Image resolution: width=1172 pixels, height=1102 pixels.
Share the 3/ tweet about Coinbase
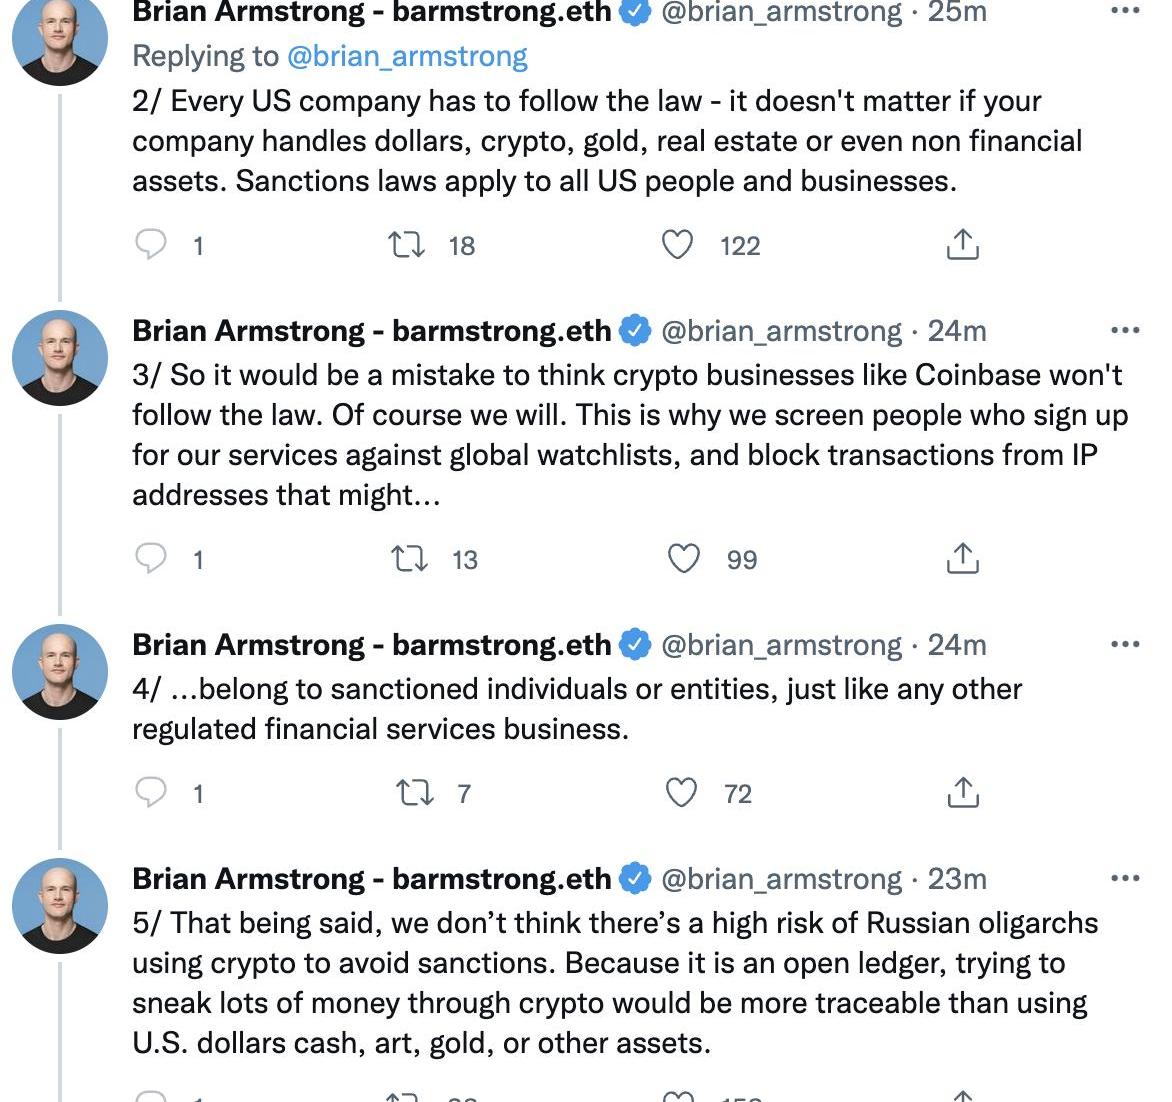point(962,559)
